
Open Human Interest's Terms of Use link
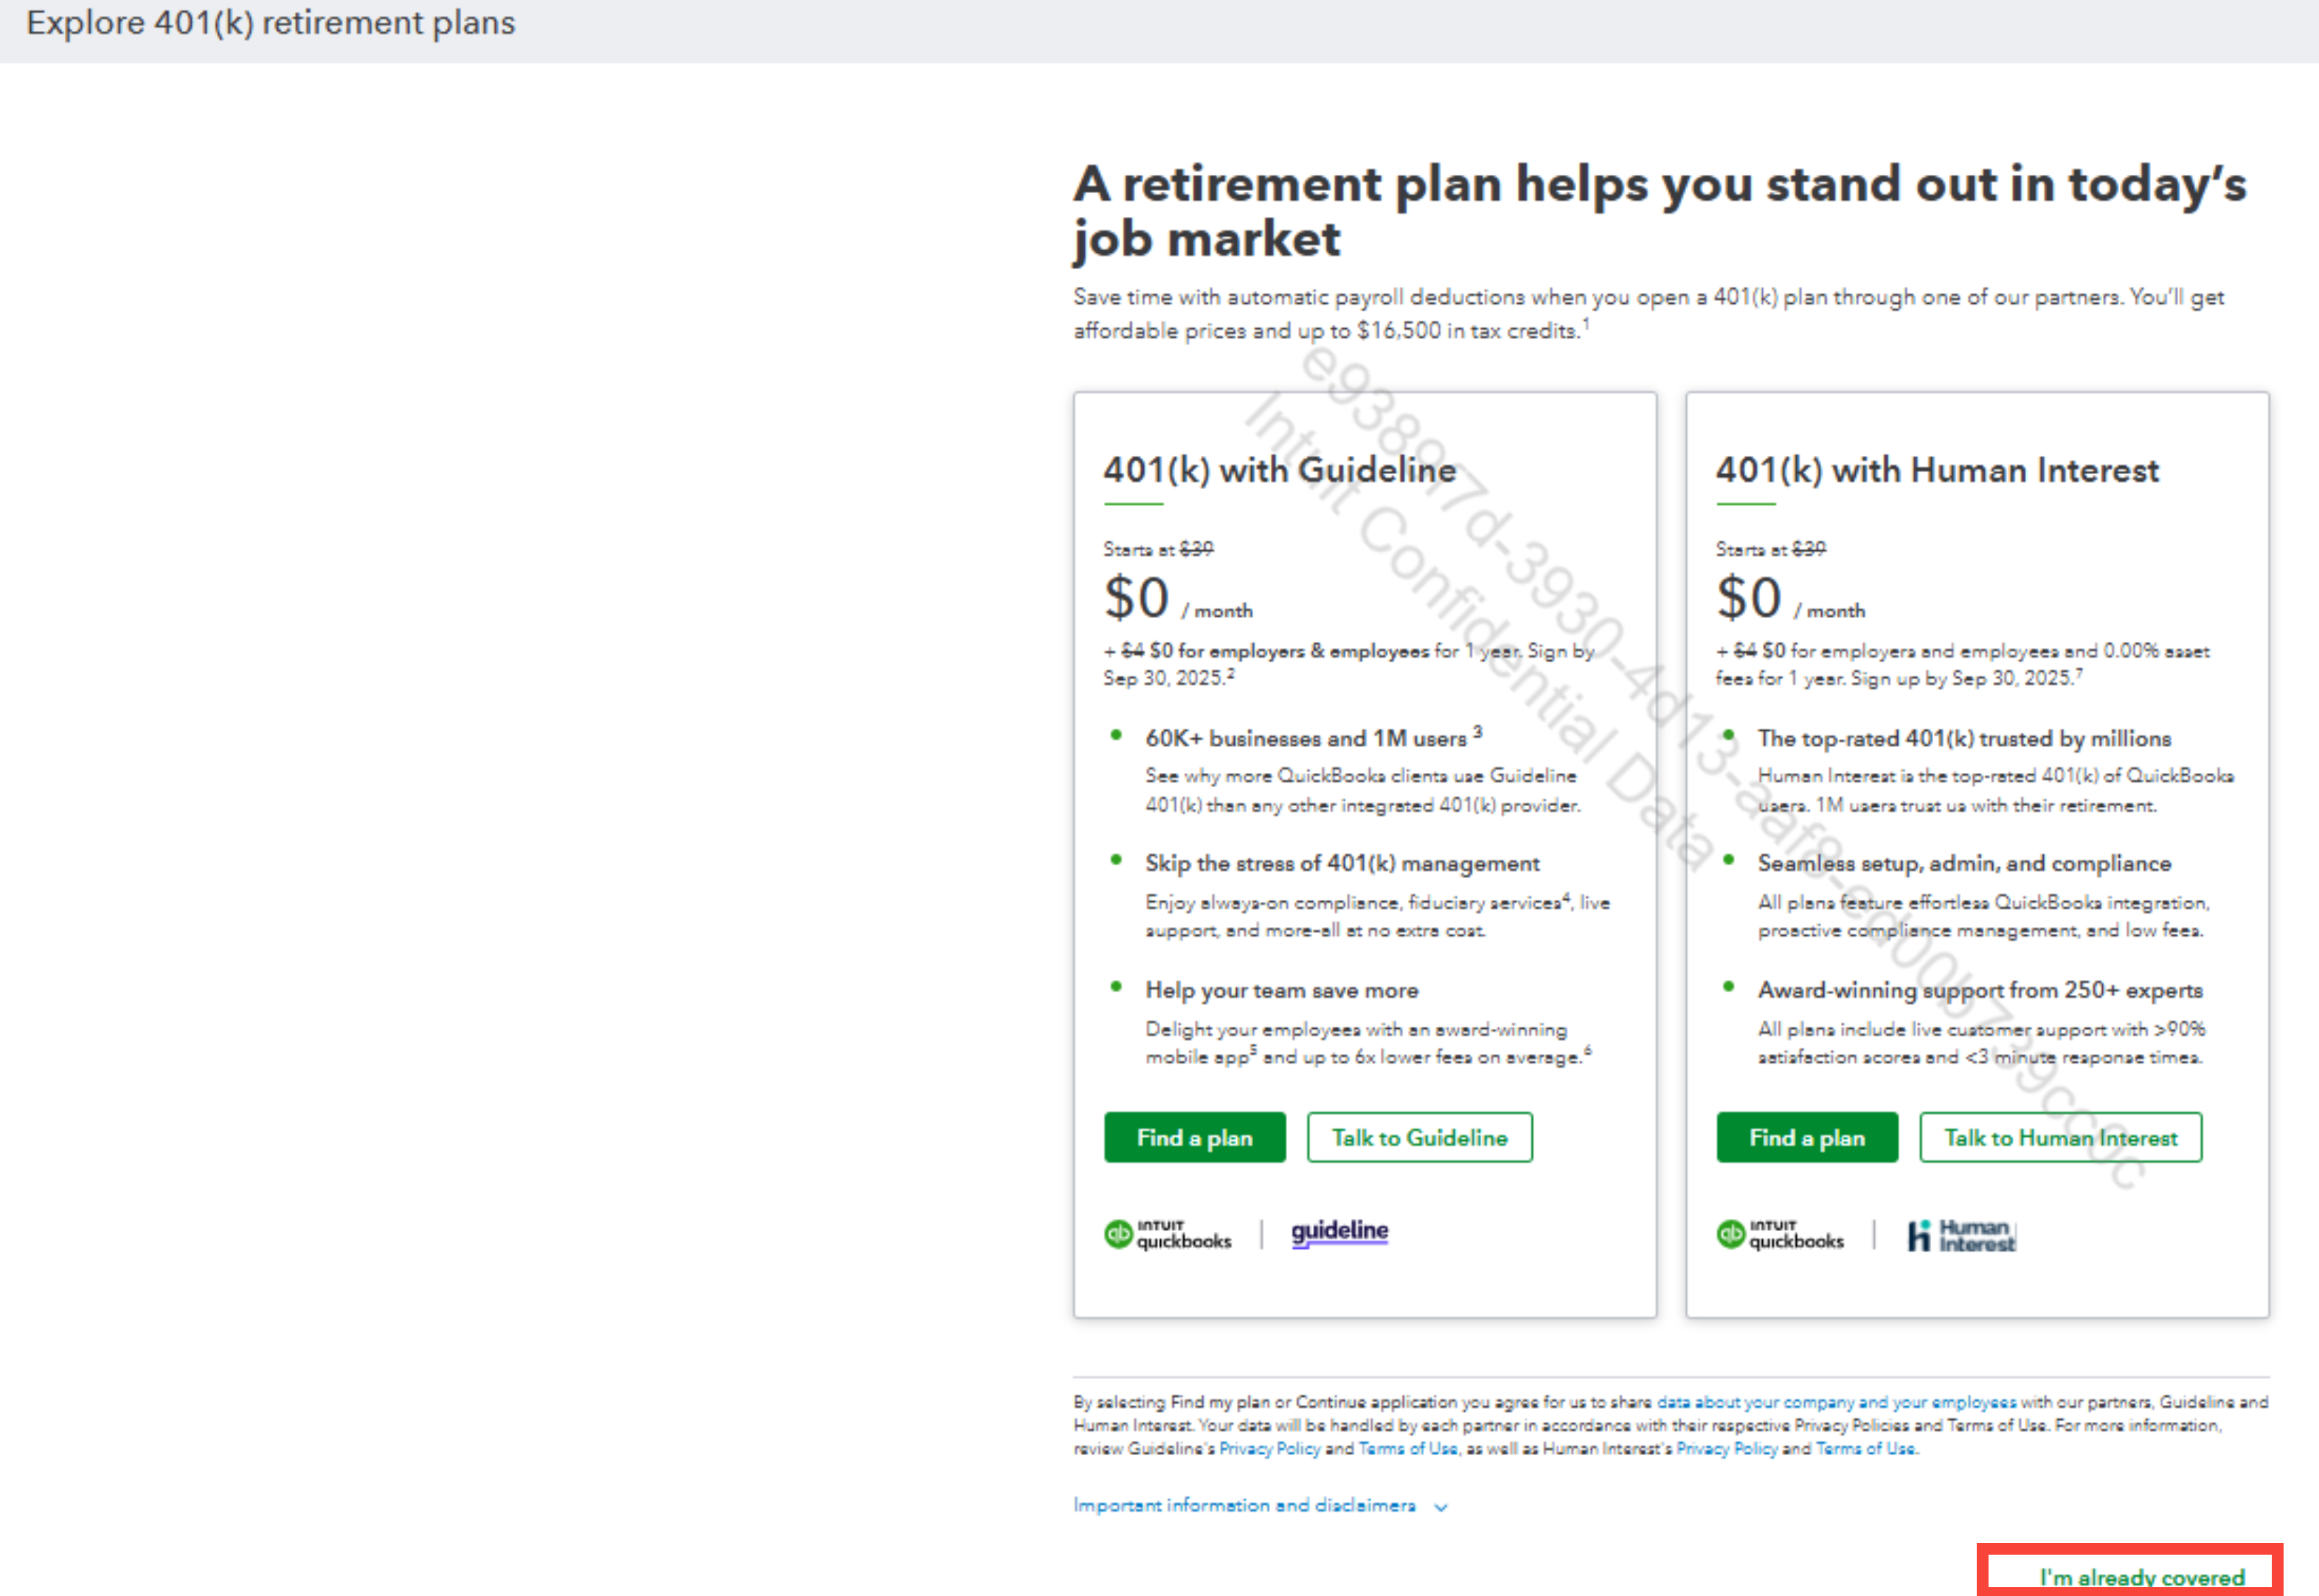point(1865,1448)
